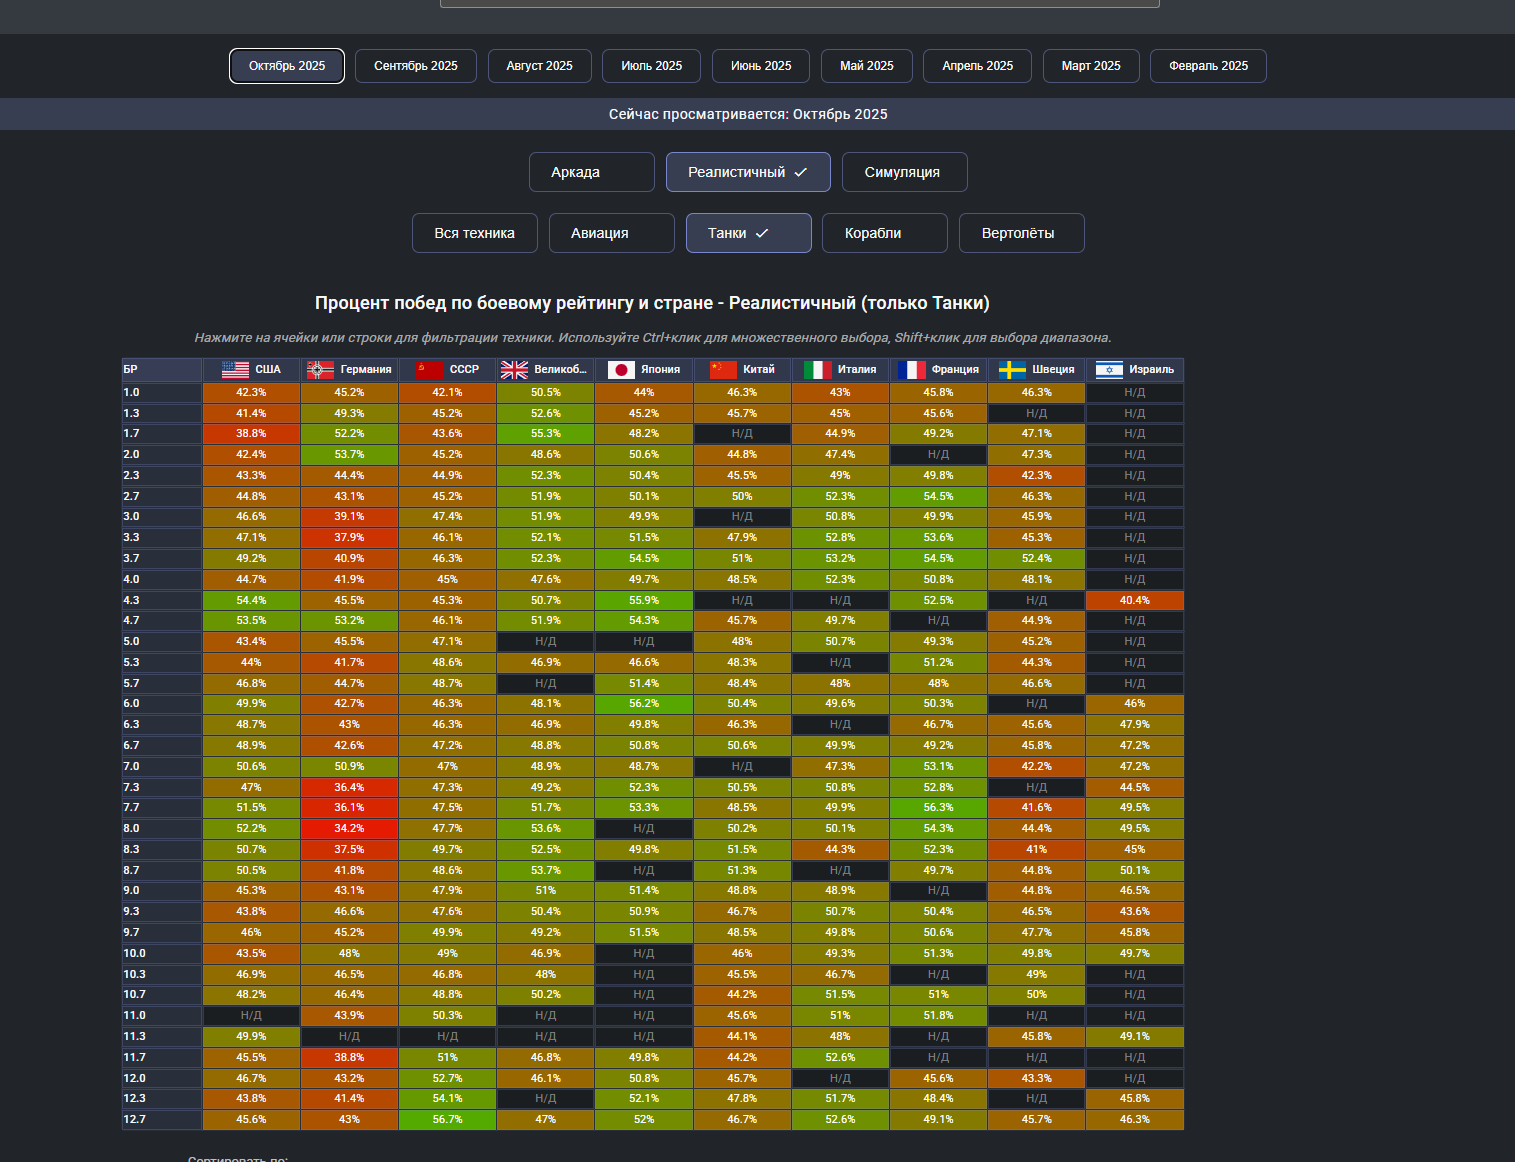Switch game mode to Симуляция

point(904,172)
